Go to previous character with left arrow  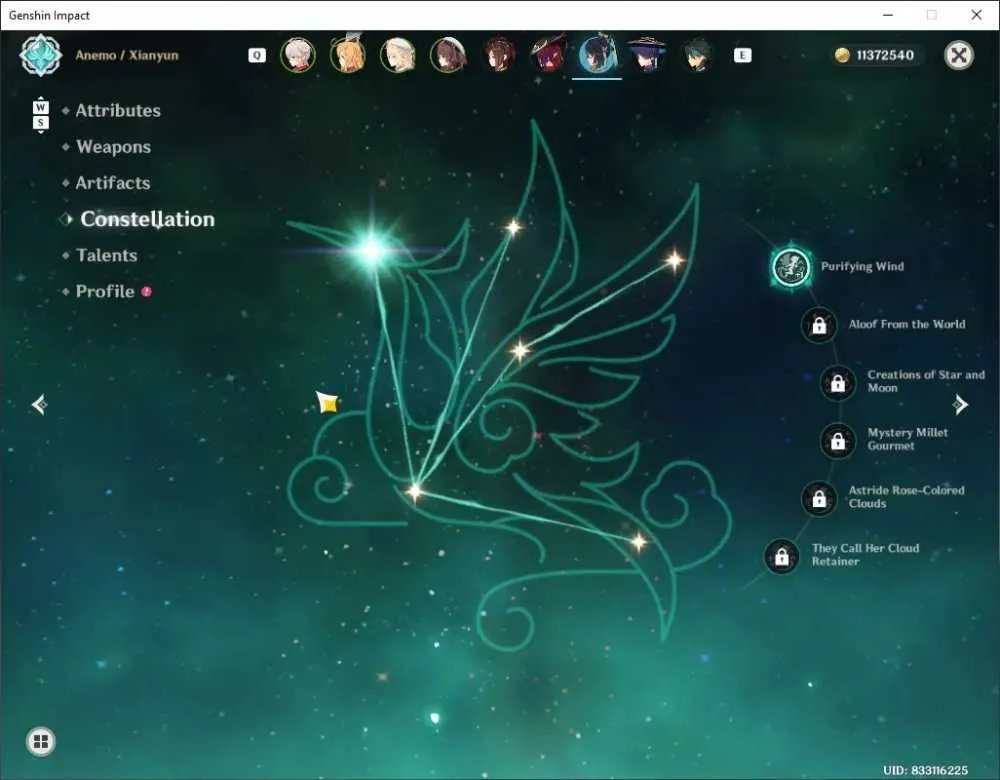pos(40,404)
